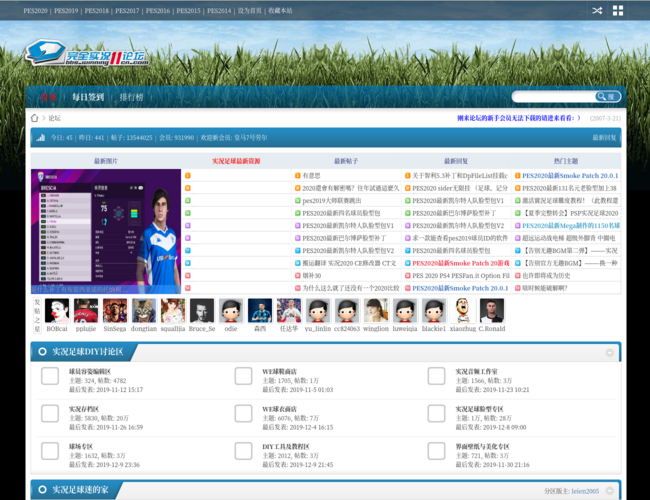This screenshot has width=650, height=500.
Task: Click the winning11cn forum logo
Action: (86, 53)
